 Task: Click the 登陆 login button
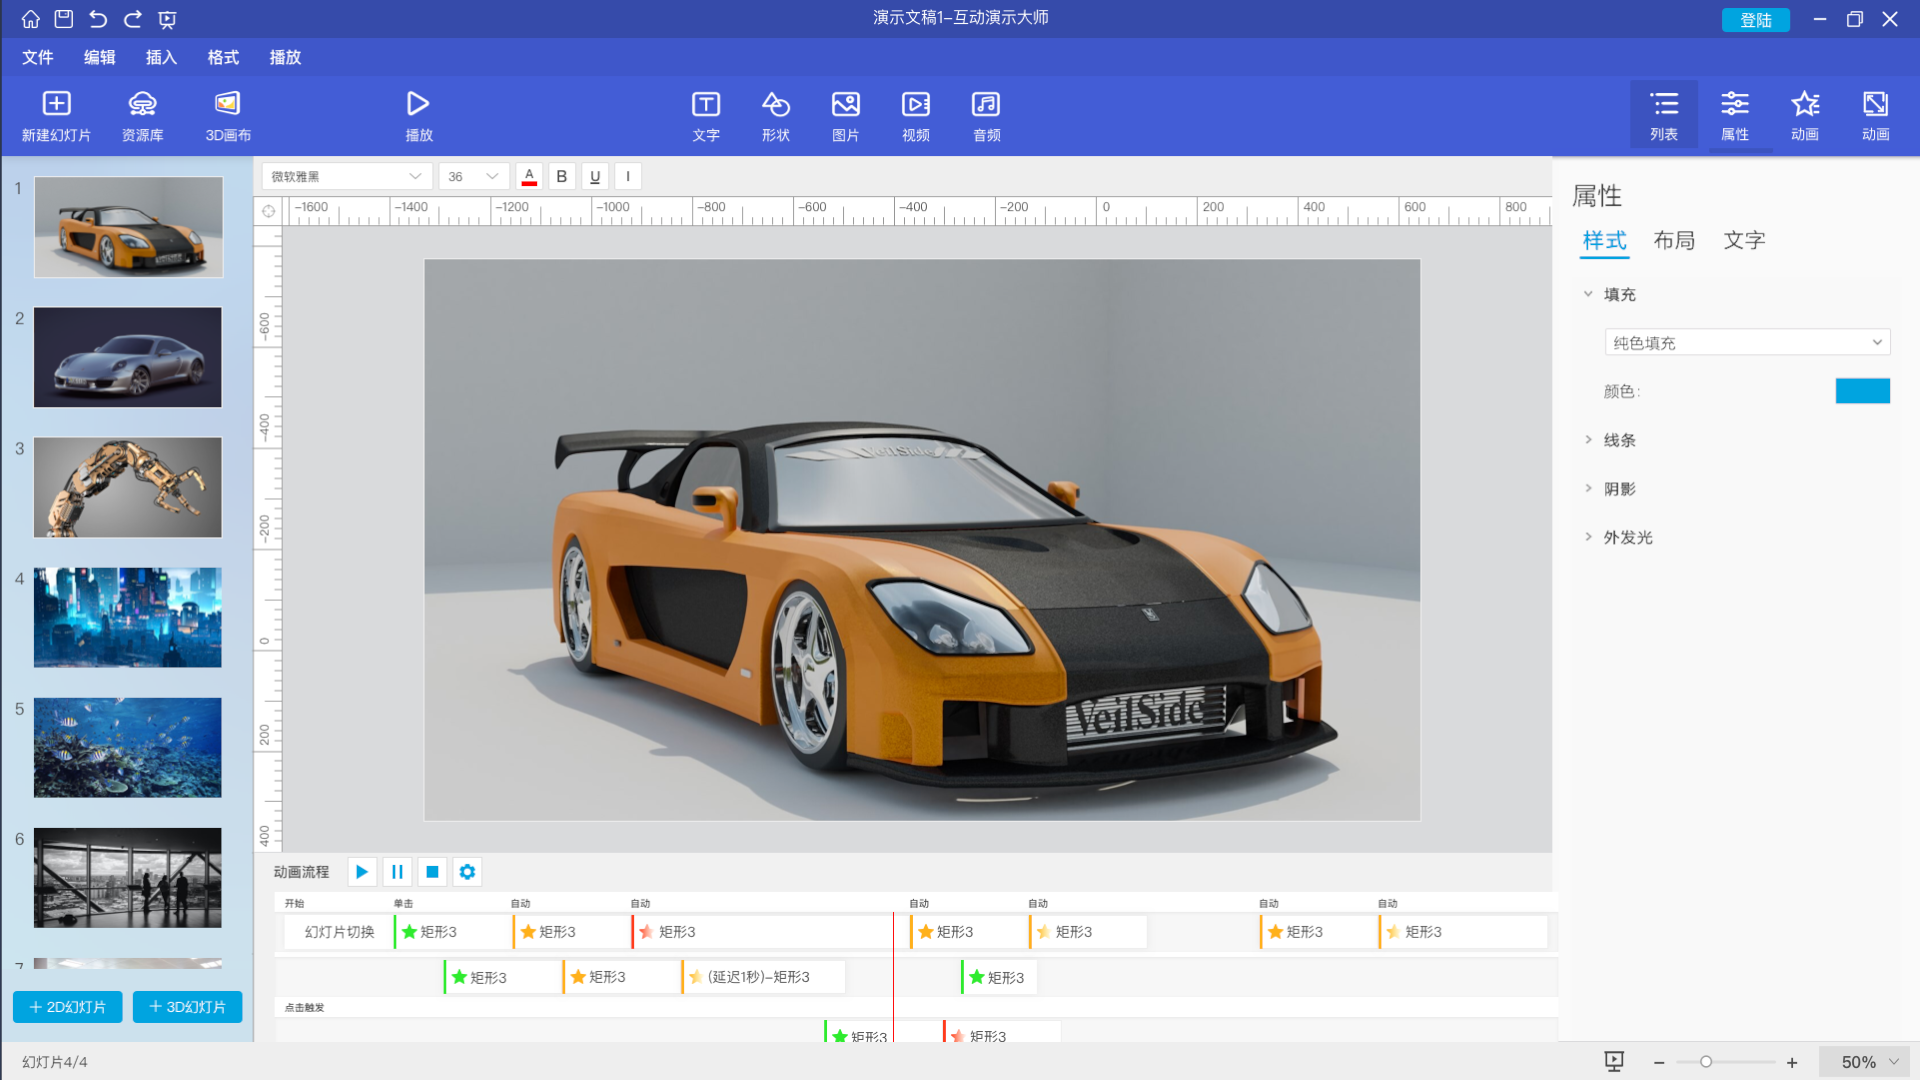pos(1755,20)
